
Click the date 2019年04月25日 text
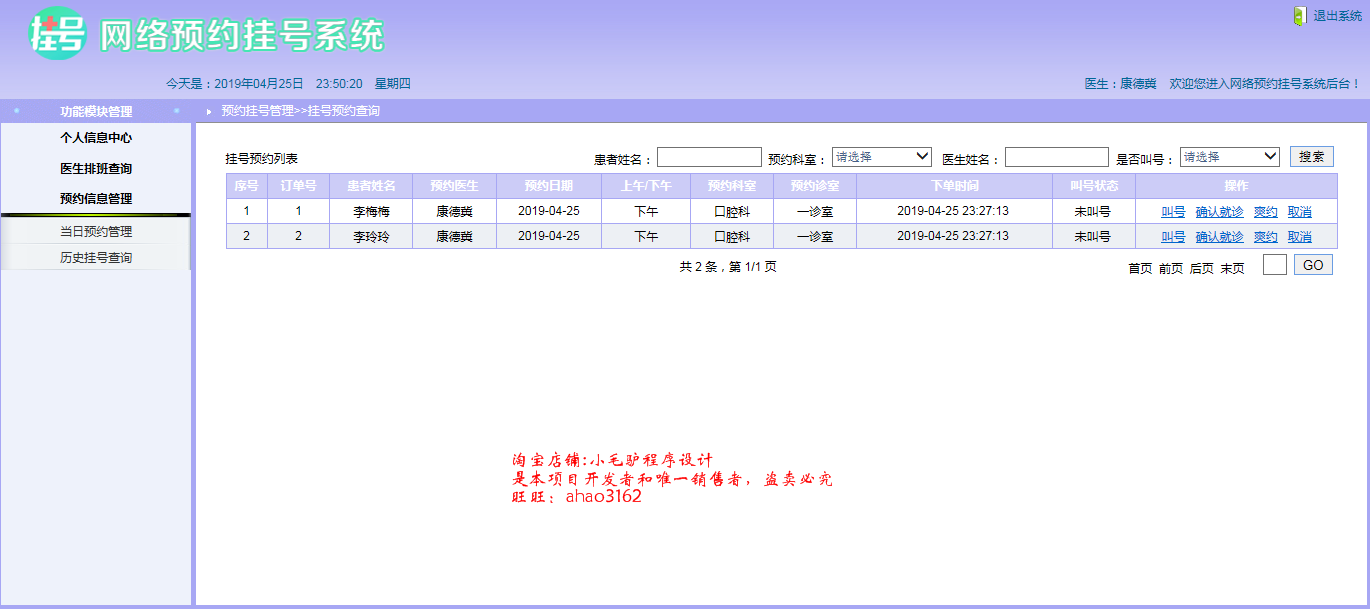tap(259, 84)
